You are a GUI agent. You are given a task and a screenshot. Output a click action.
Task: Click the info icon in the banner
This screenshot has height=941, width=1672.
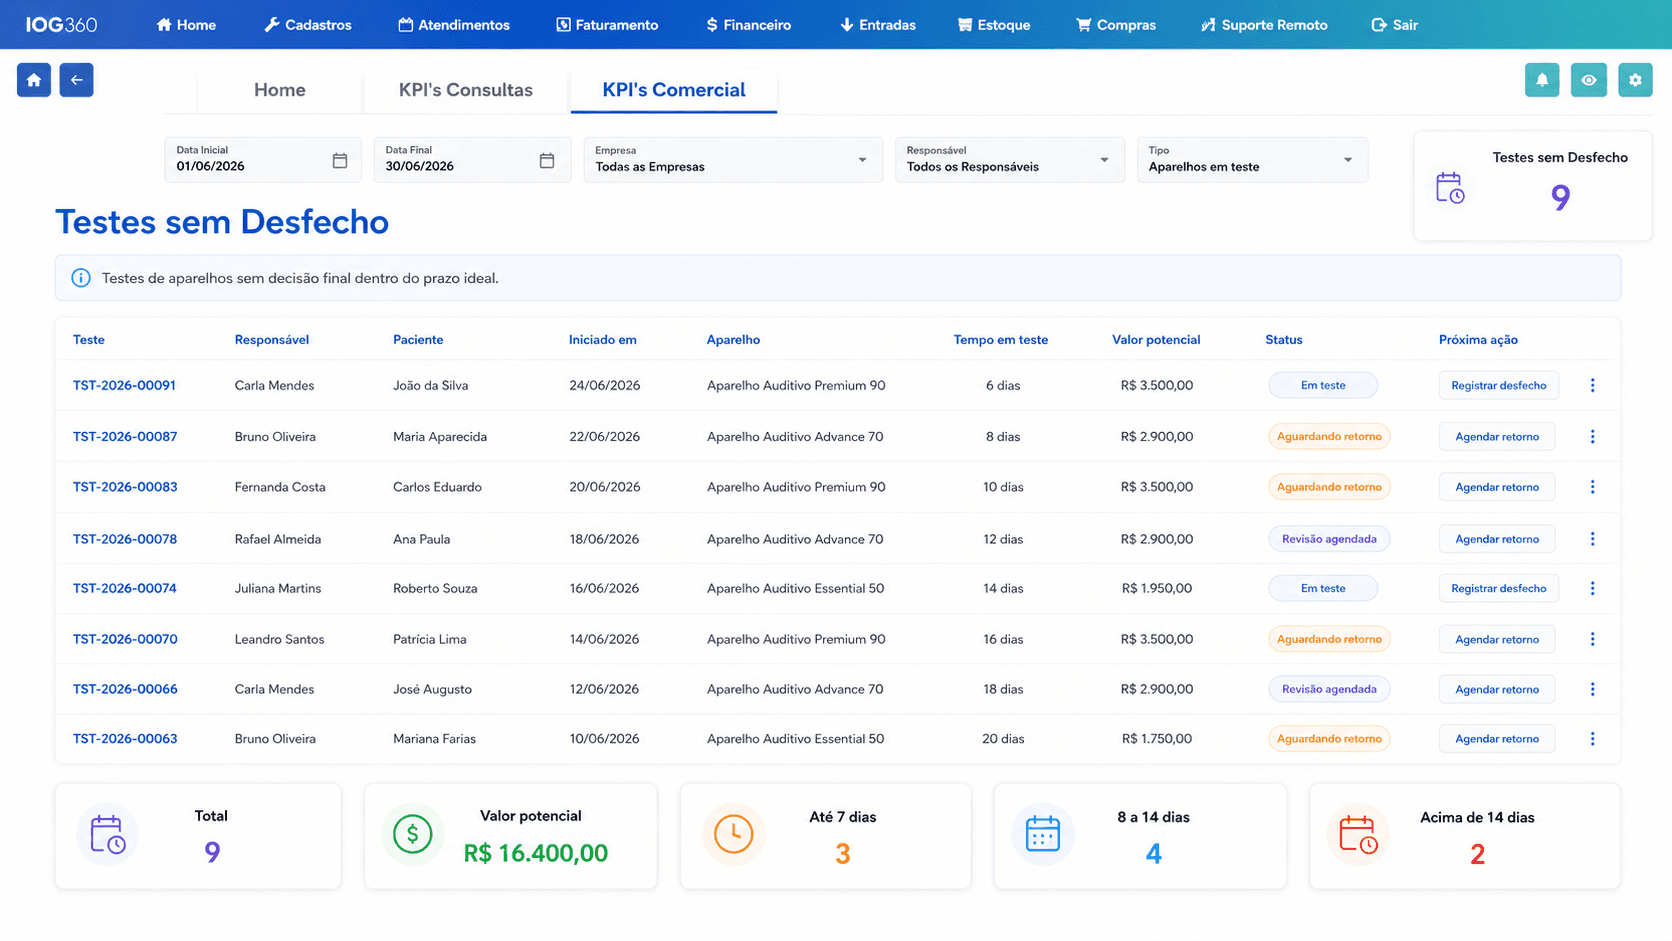pyautogui.click(x=81, y=278)
